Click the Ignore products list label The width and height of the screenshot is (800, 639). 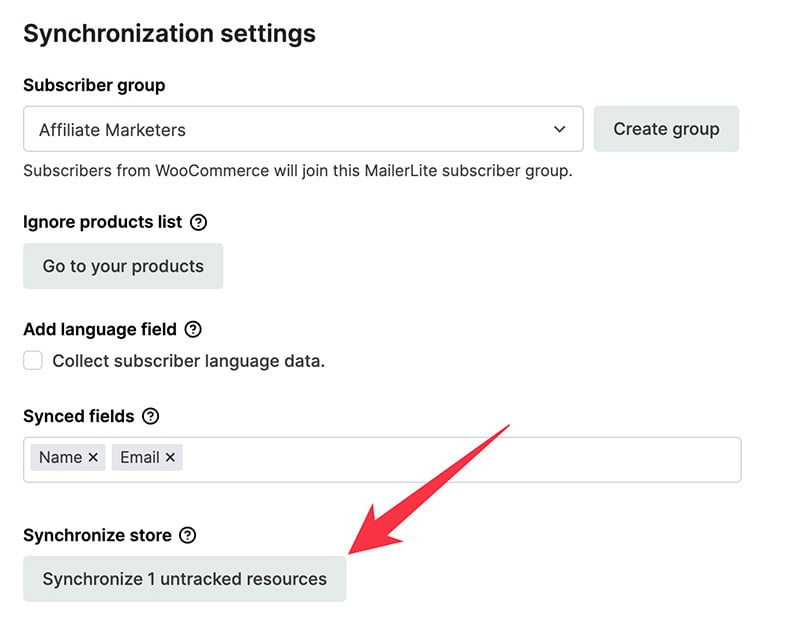tap(103, 223)
